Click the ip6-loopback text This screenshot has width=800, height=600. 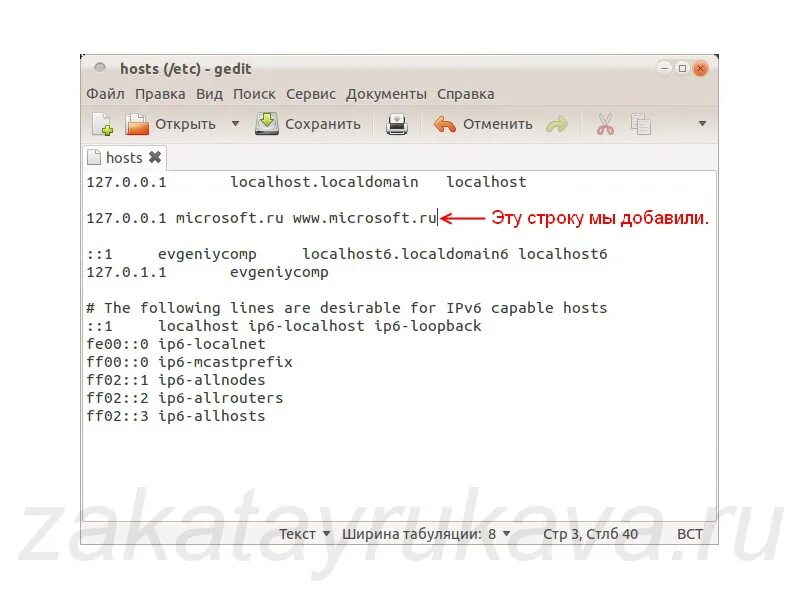coord(428,326)
